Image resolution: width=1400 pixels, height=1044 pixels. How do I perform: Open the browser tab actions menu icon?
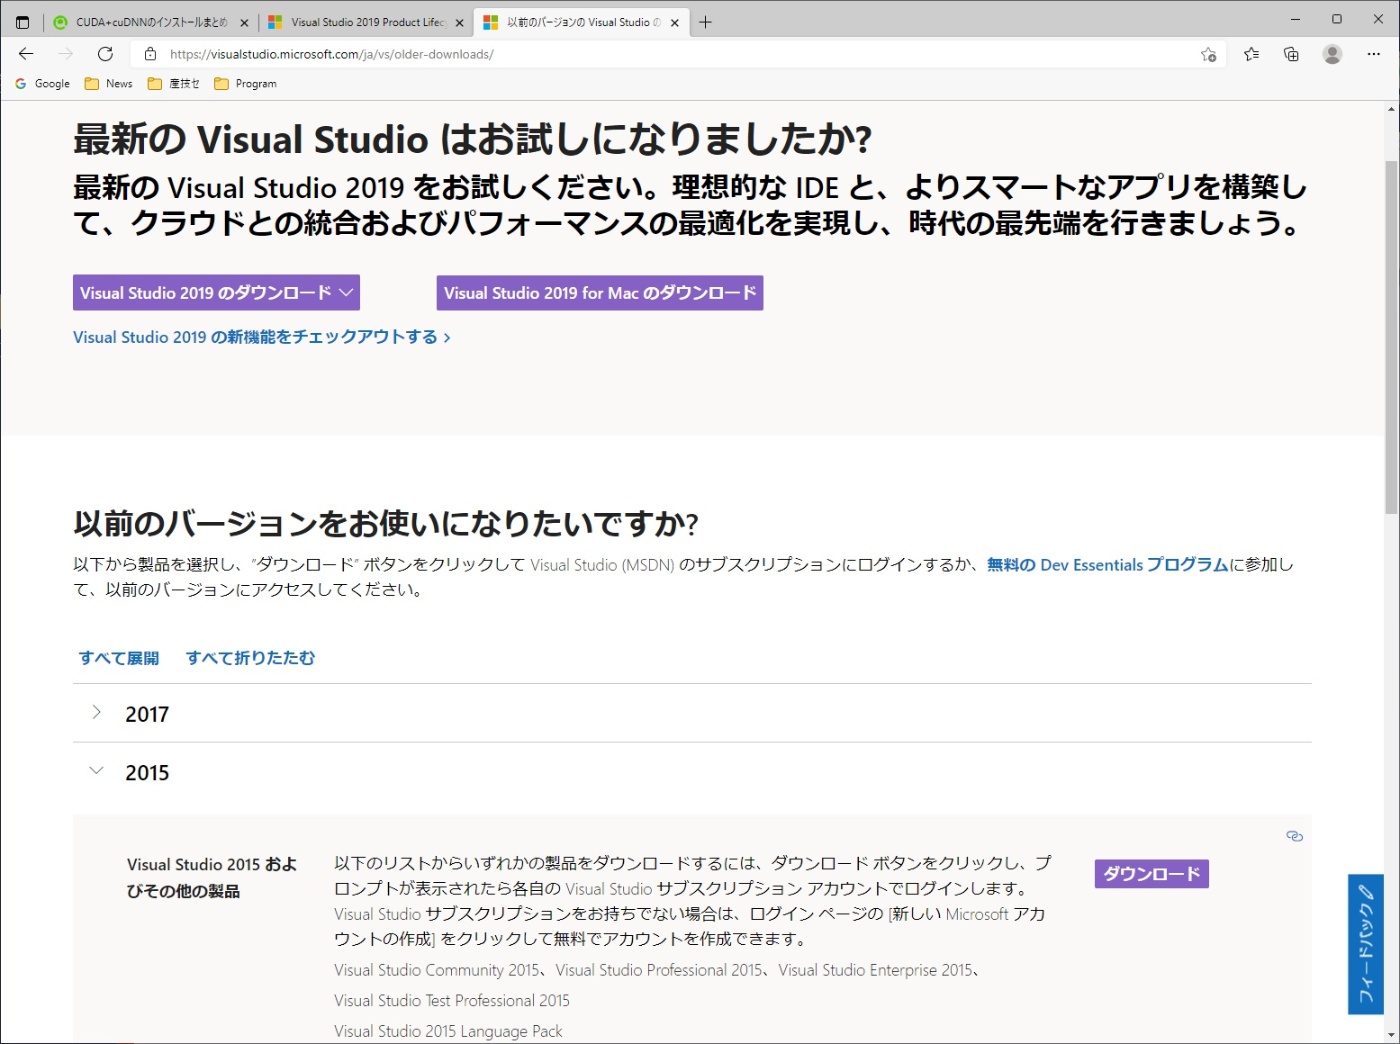[22, 22]
